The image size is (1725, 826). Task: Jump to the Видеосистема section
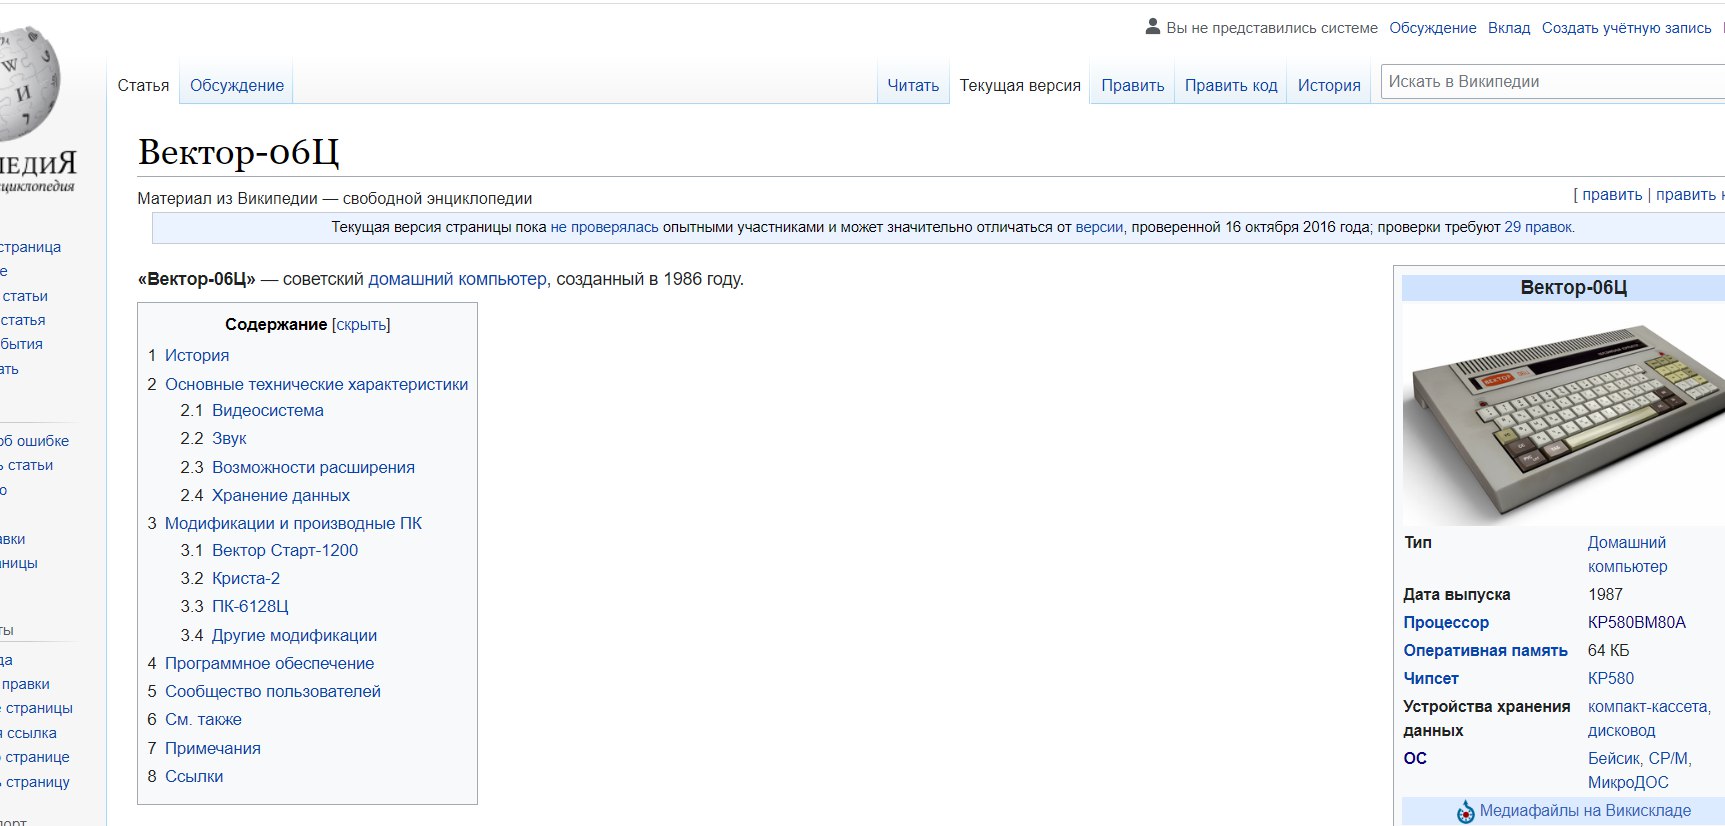click(267, 410)
